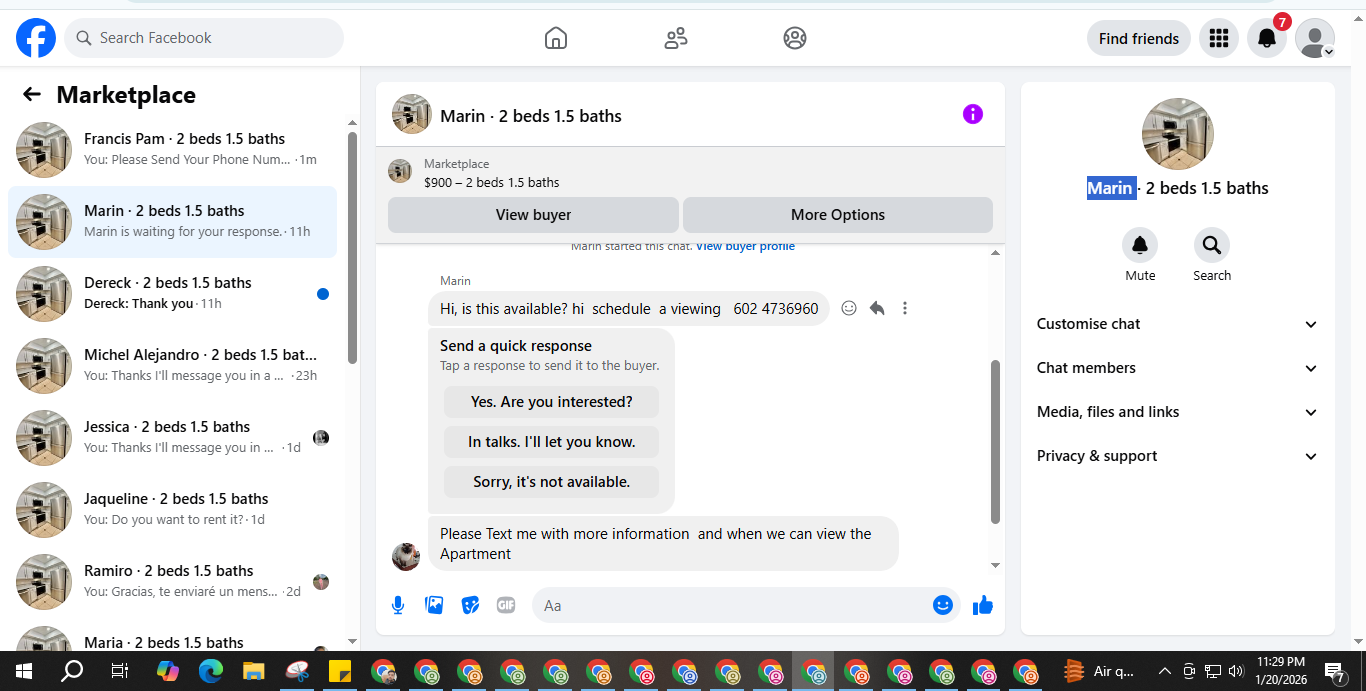Open Windows taskbar search
This screenshot has width=1366, height=691.
[72, 671]
